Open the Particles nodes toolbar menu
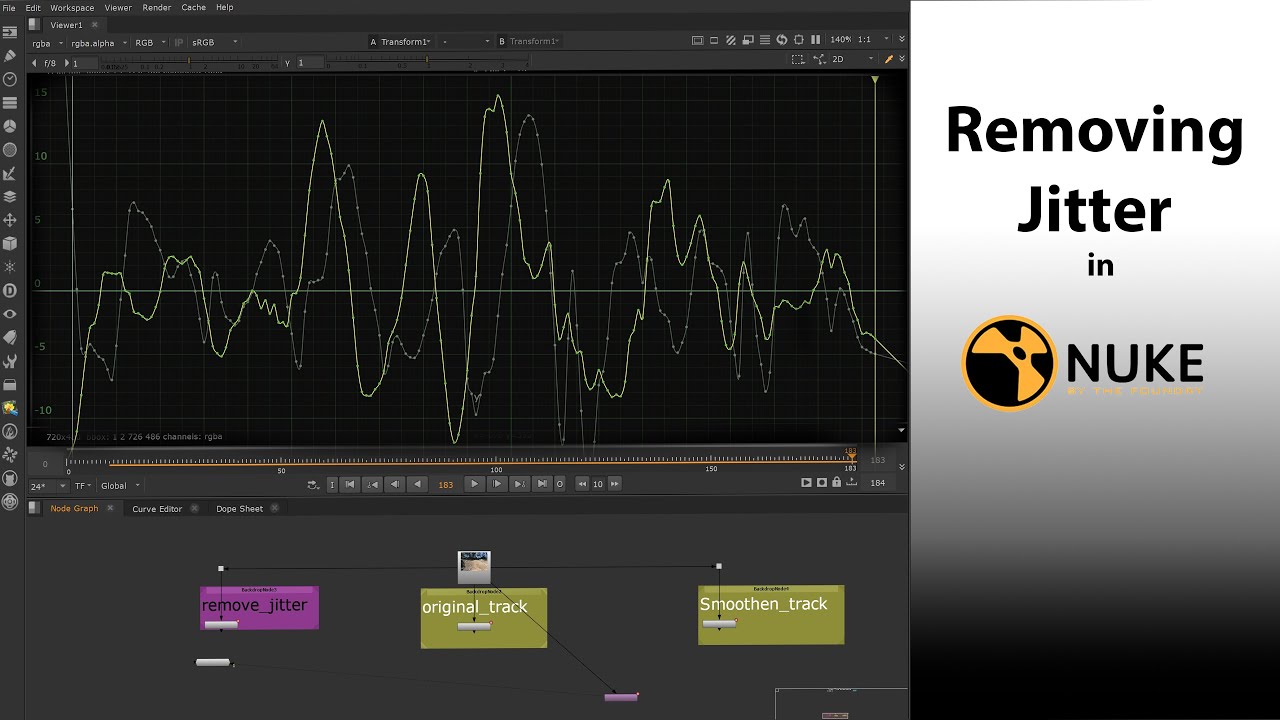The image size is (1280, 720). click(10, 267)
